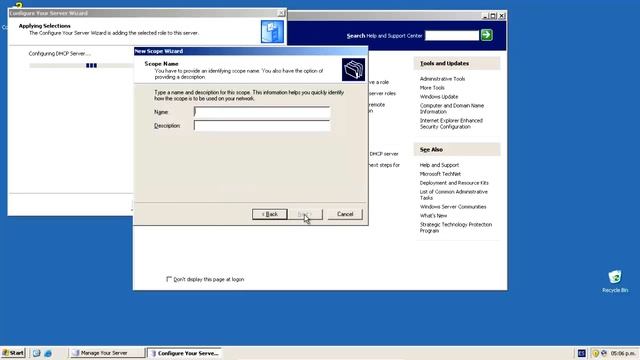Click the Back button in New Scope Wizard

coord(270,214)
